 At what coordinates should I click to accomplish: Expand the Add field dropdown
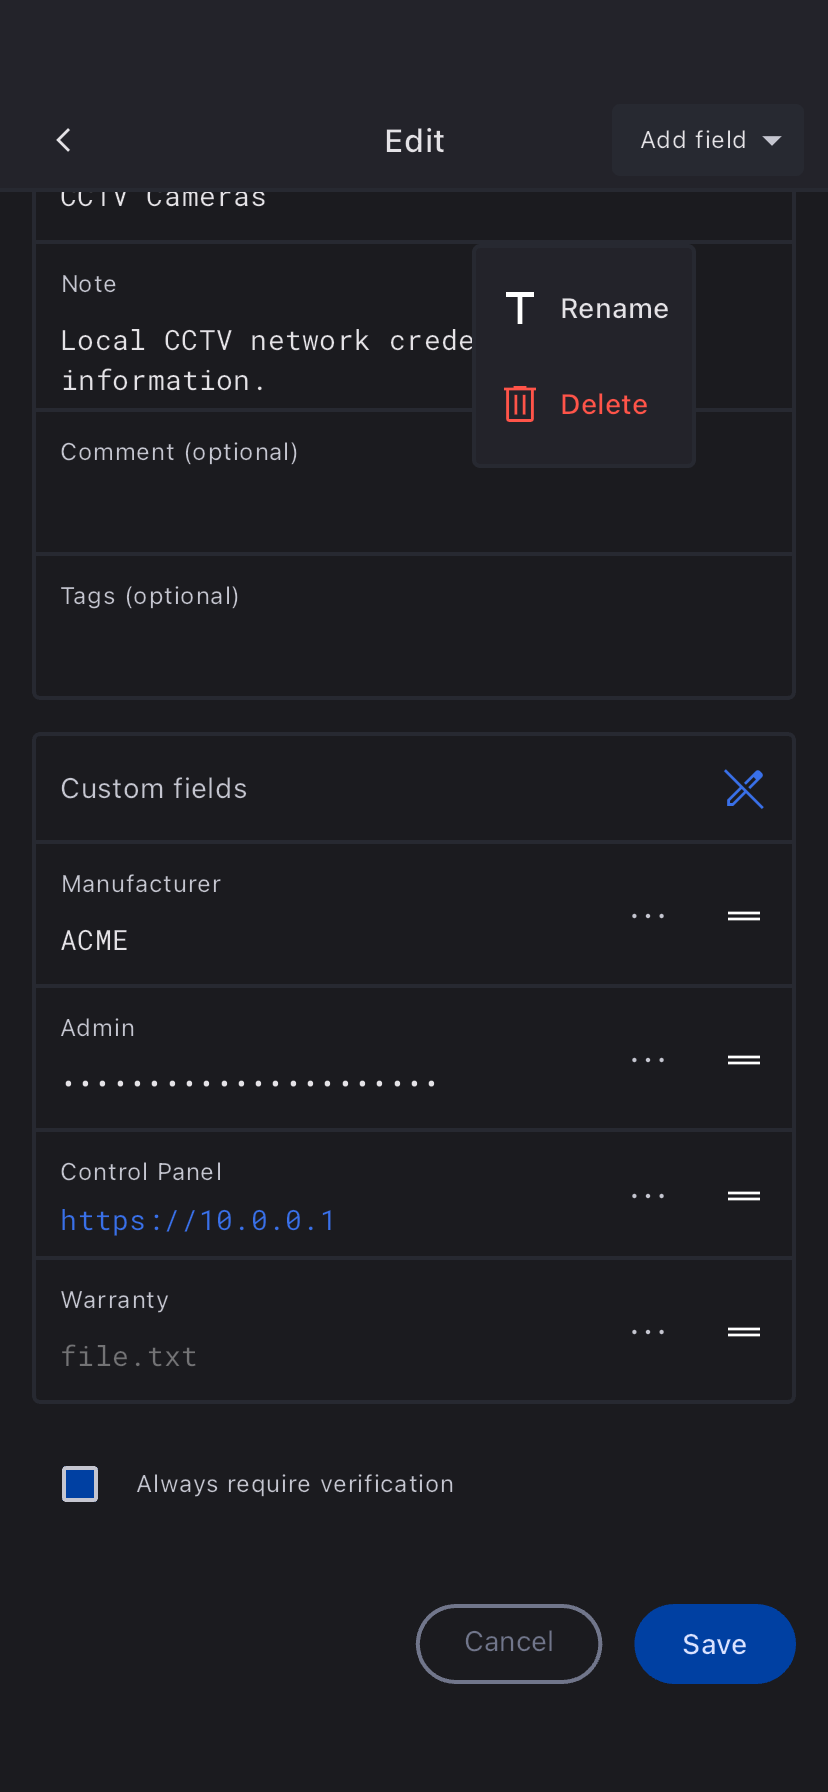pyautogui.click(x=708, y=140)
